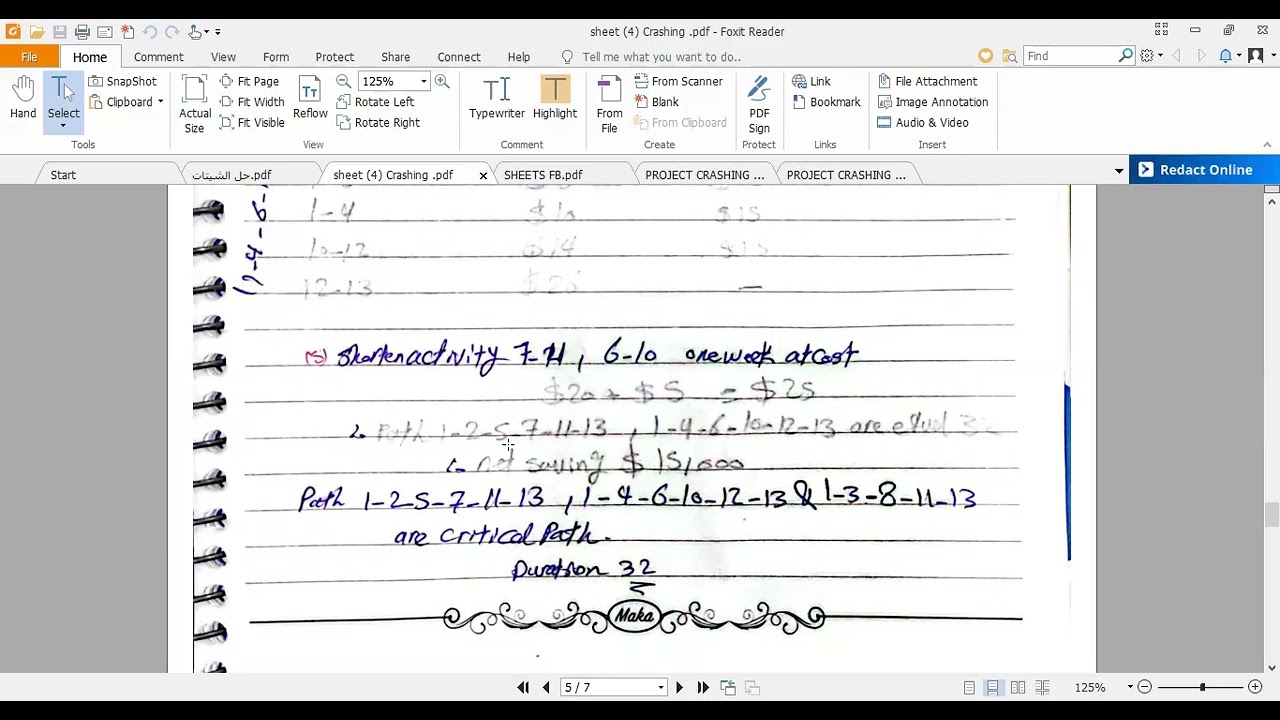Rotate Left the page view

(x=375, y=102)
